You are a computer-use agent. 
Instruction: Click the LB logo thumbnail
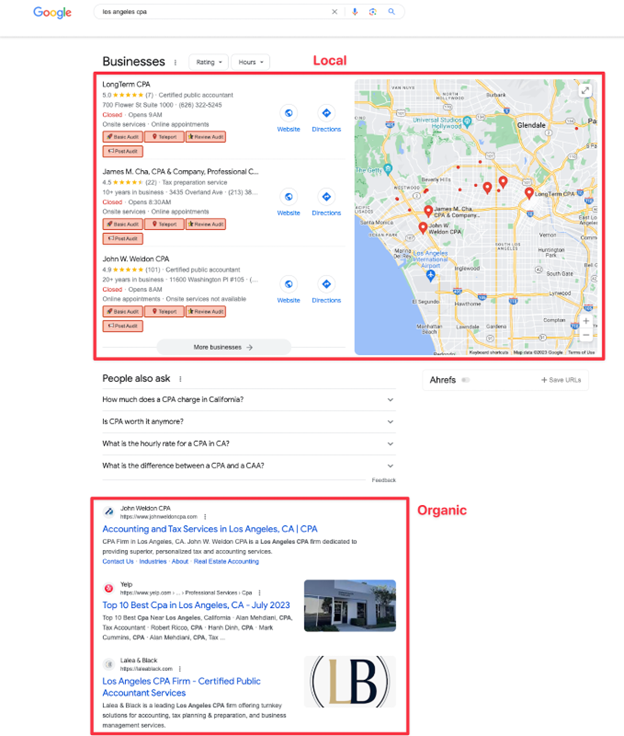[350, 682]
